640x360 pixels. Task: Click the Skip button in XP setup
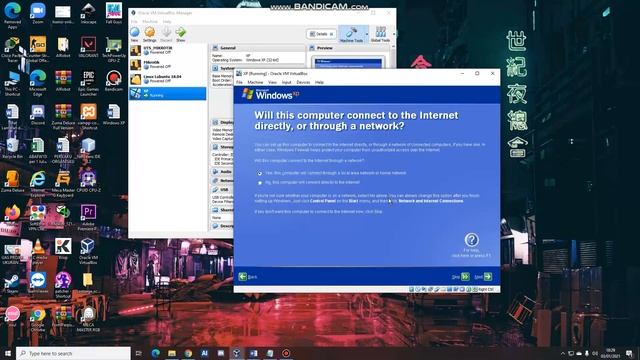(x=460, y=277)
